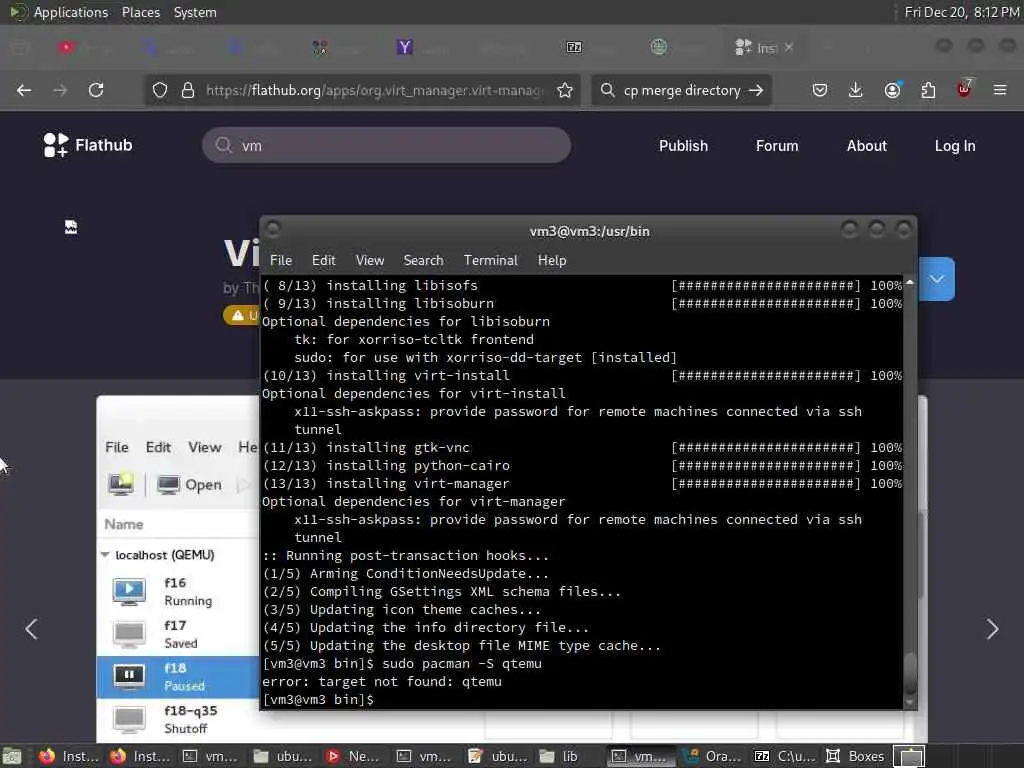Open the Terminal menu in the terminal window

(x=490, y=260)
